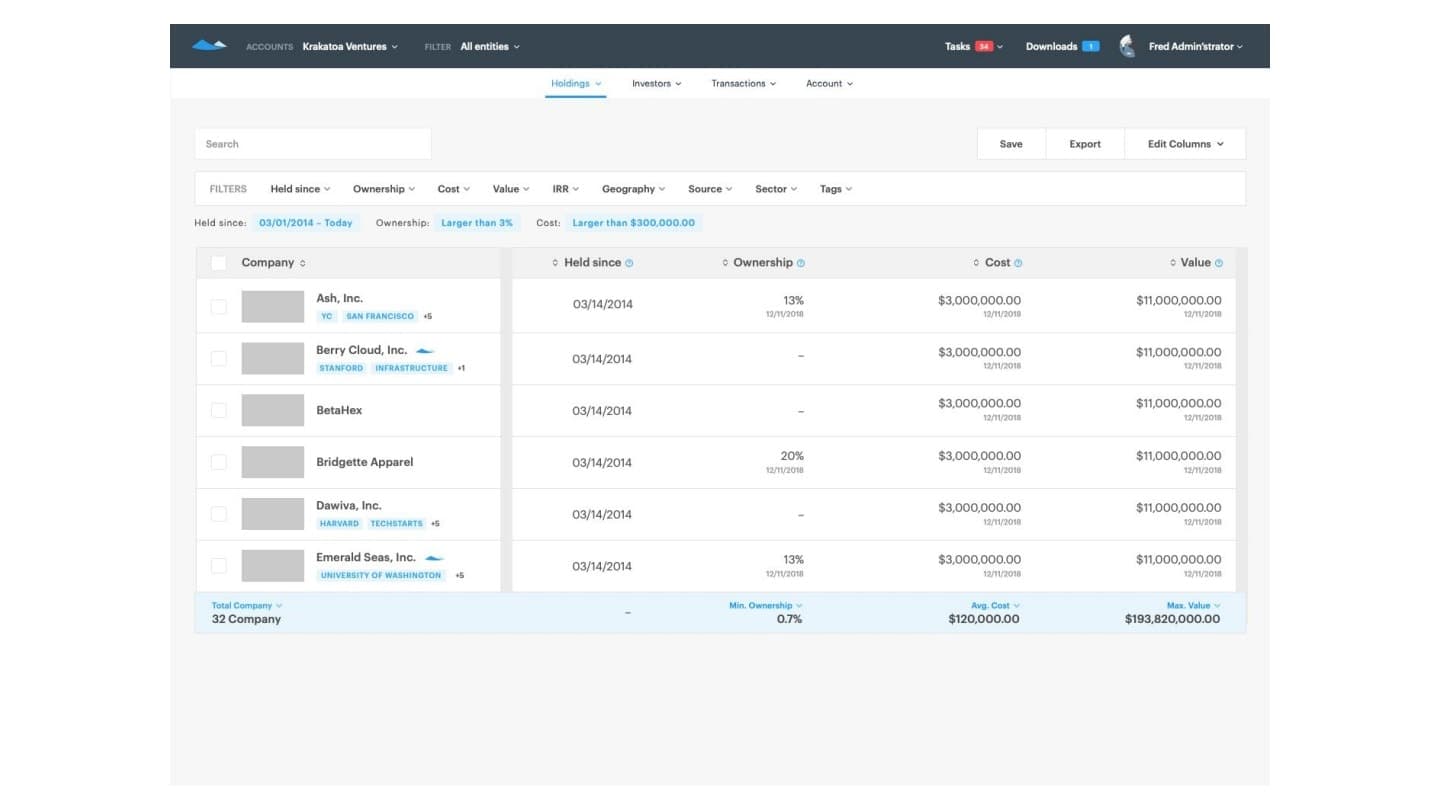1440x810 pixels.
Task: Sort table by Company column
Action: tap(303, 263)
